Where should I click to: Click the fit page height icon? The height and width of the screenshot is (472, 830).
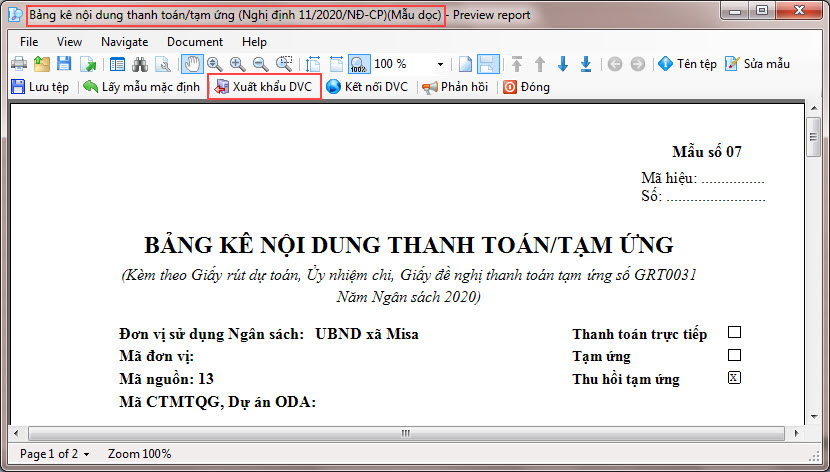313,64
